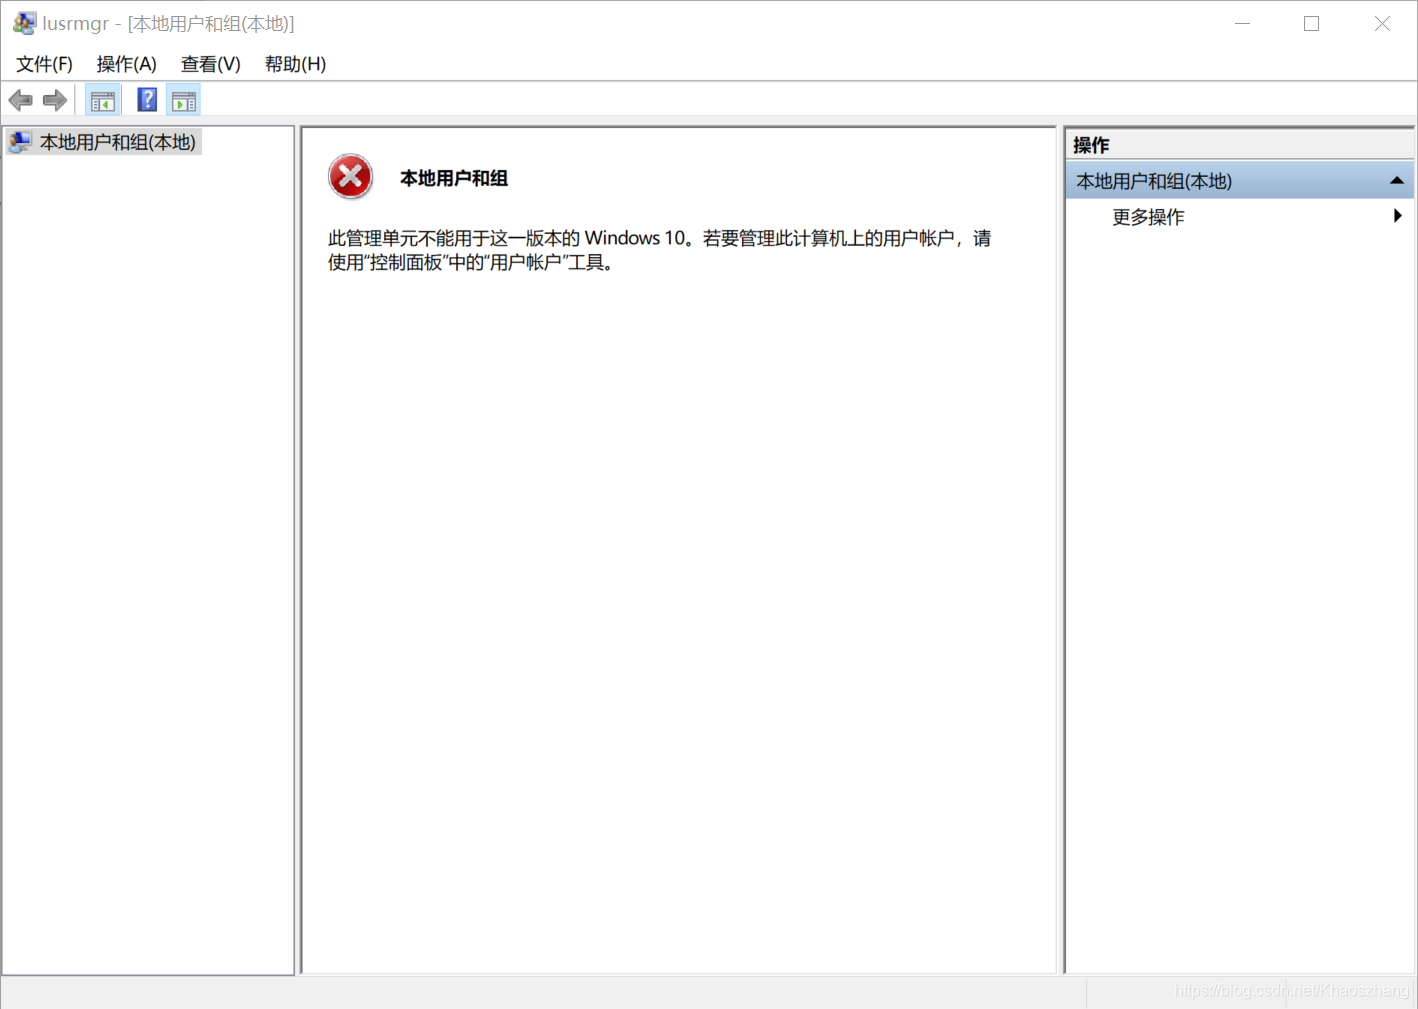1418x1009 pixels.
Task: Toggle the console tree pane icon
Action: pos(103,100)
